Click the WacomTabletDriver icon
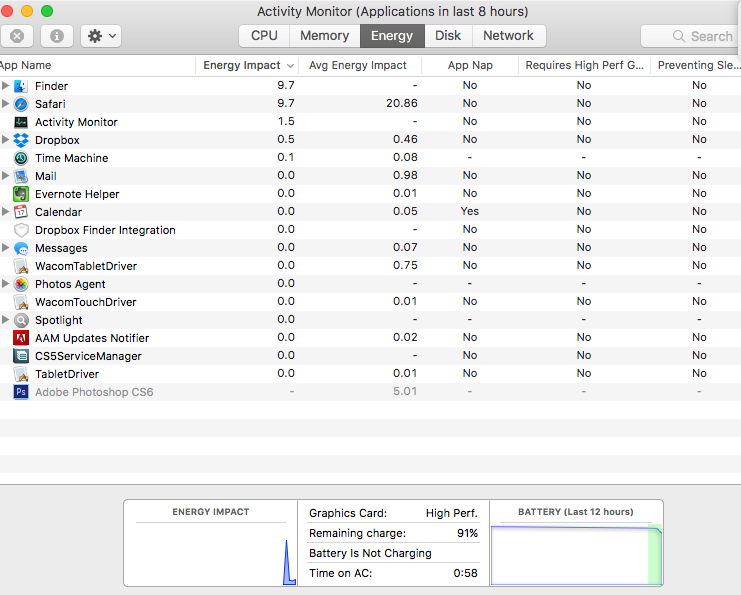Image resolution: width=741 pixels, height=595 pixels. pyautogui.click(x=21, y=266)
